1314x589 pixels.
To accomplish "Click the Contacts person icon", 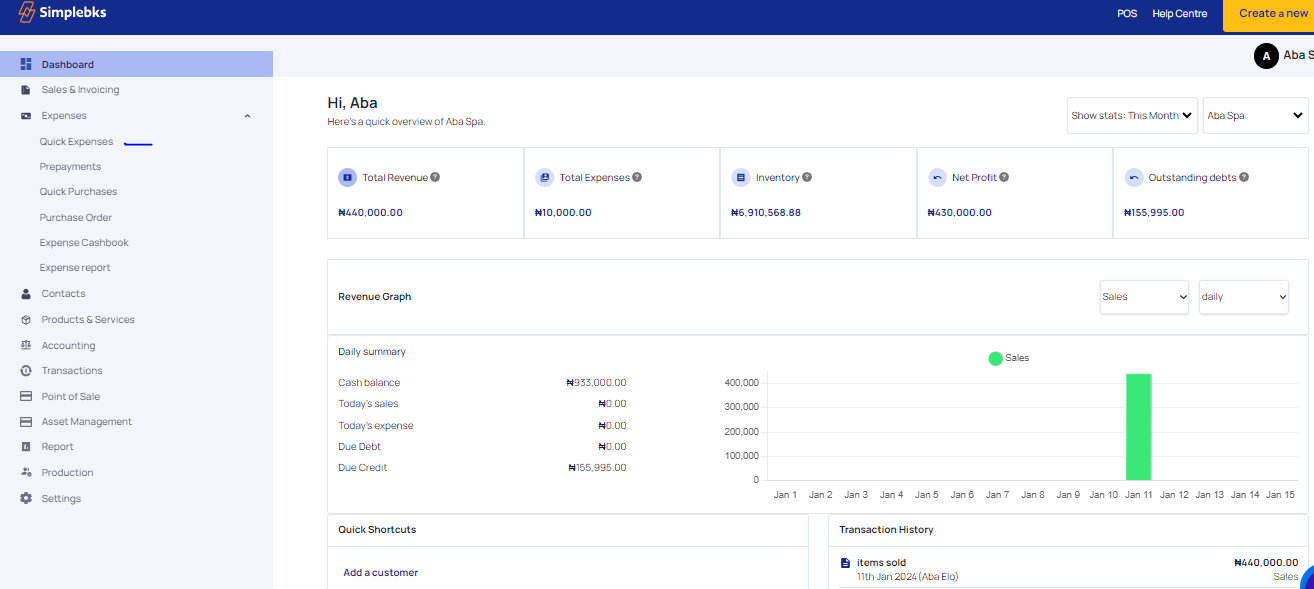I will (26, 294).
